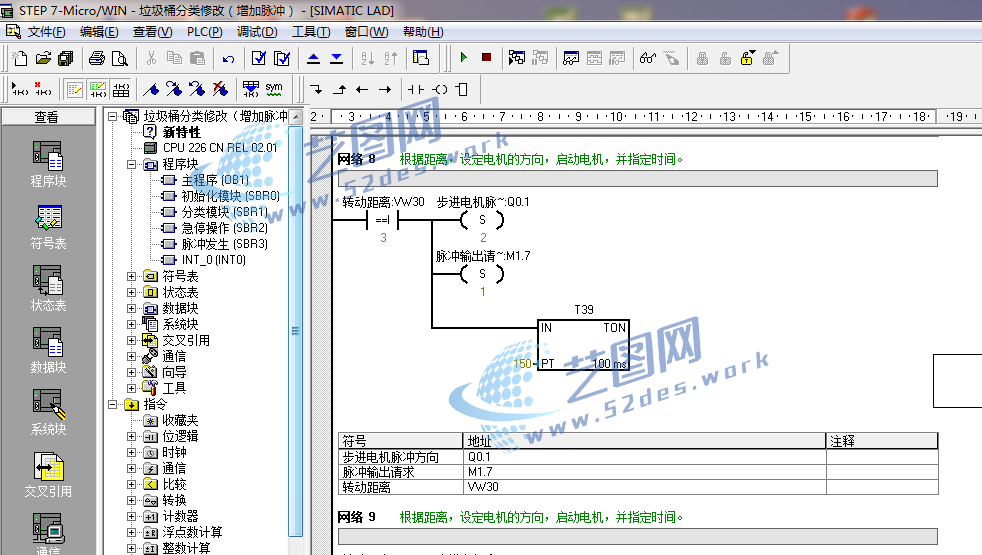Expand the 数据块 tree node

pos(132,308)
